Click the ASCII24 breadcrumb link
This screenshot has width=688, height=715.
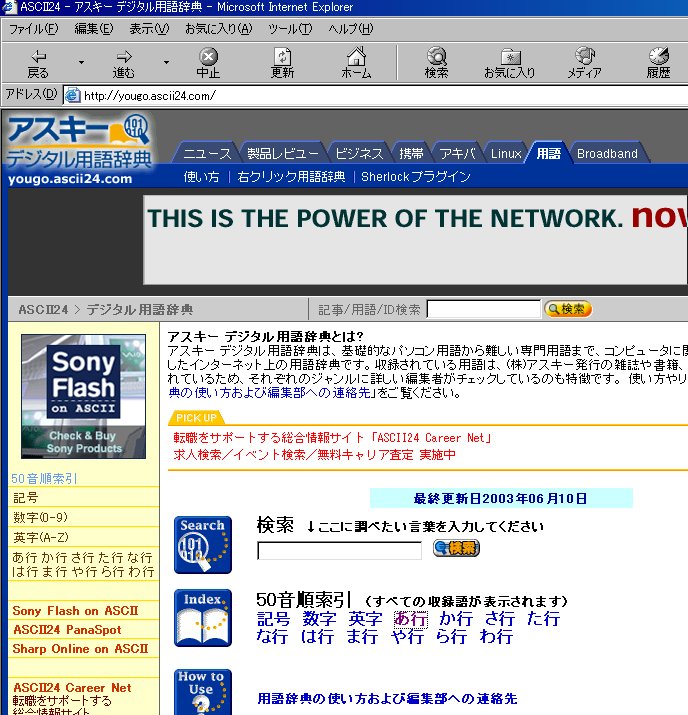pyautogui.click(x=43, y=310)
